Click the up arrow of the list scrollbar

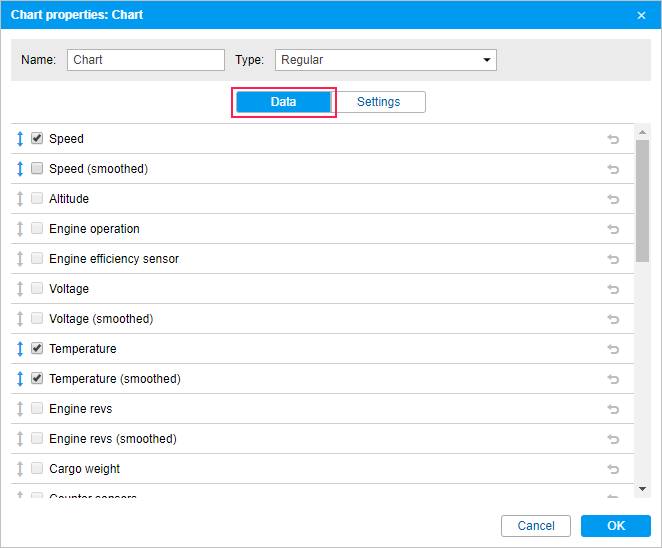tap(643, 132)
